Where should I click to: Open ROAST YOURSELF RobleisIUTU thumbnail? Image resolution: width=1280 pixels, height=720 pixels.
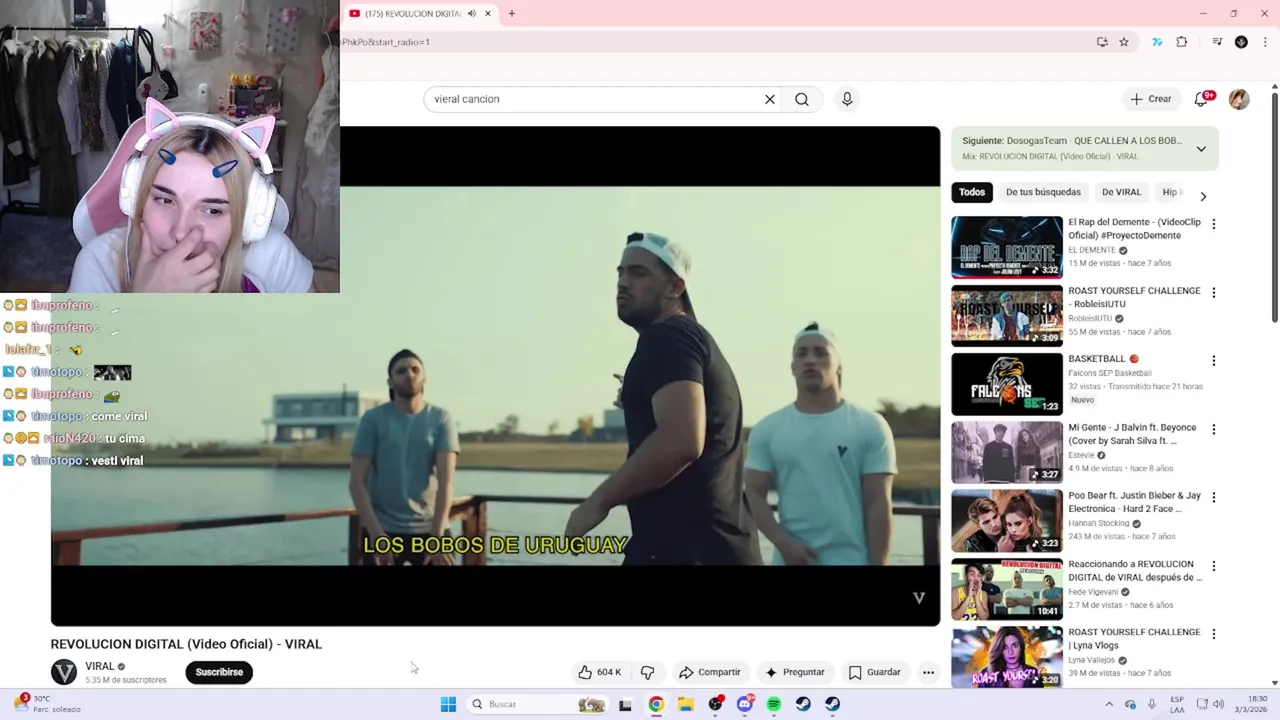point(1007,315)
